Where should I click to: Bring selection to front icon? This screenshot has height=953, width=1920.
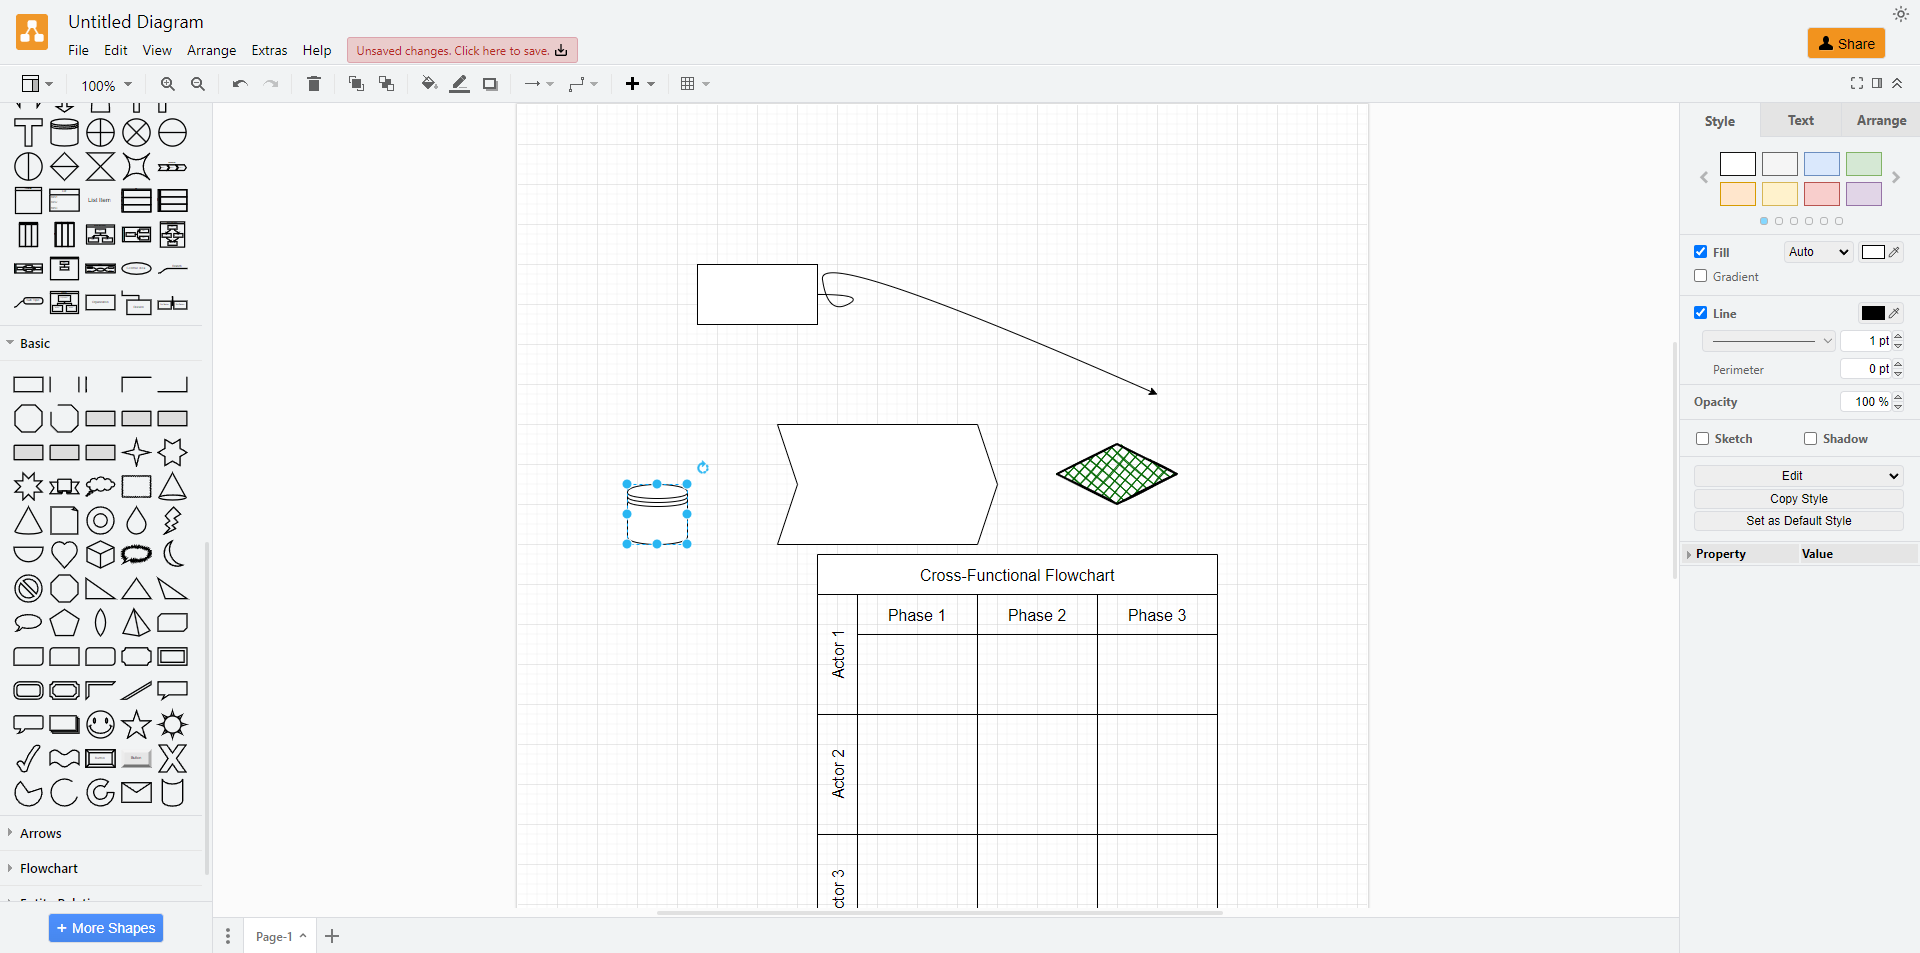click(x=356, y=84)
